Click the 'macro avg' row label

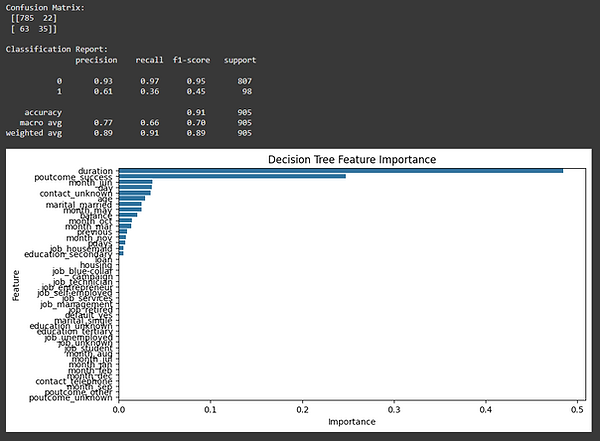point(41,123)
